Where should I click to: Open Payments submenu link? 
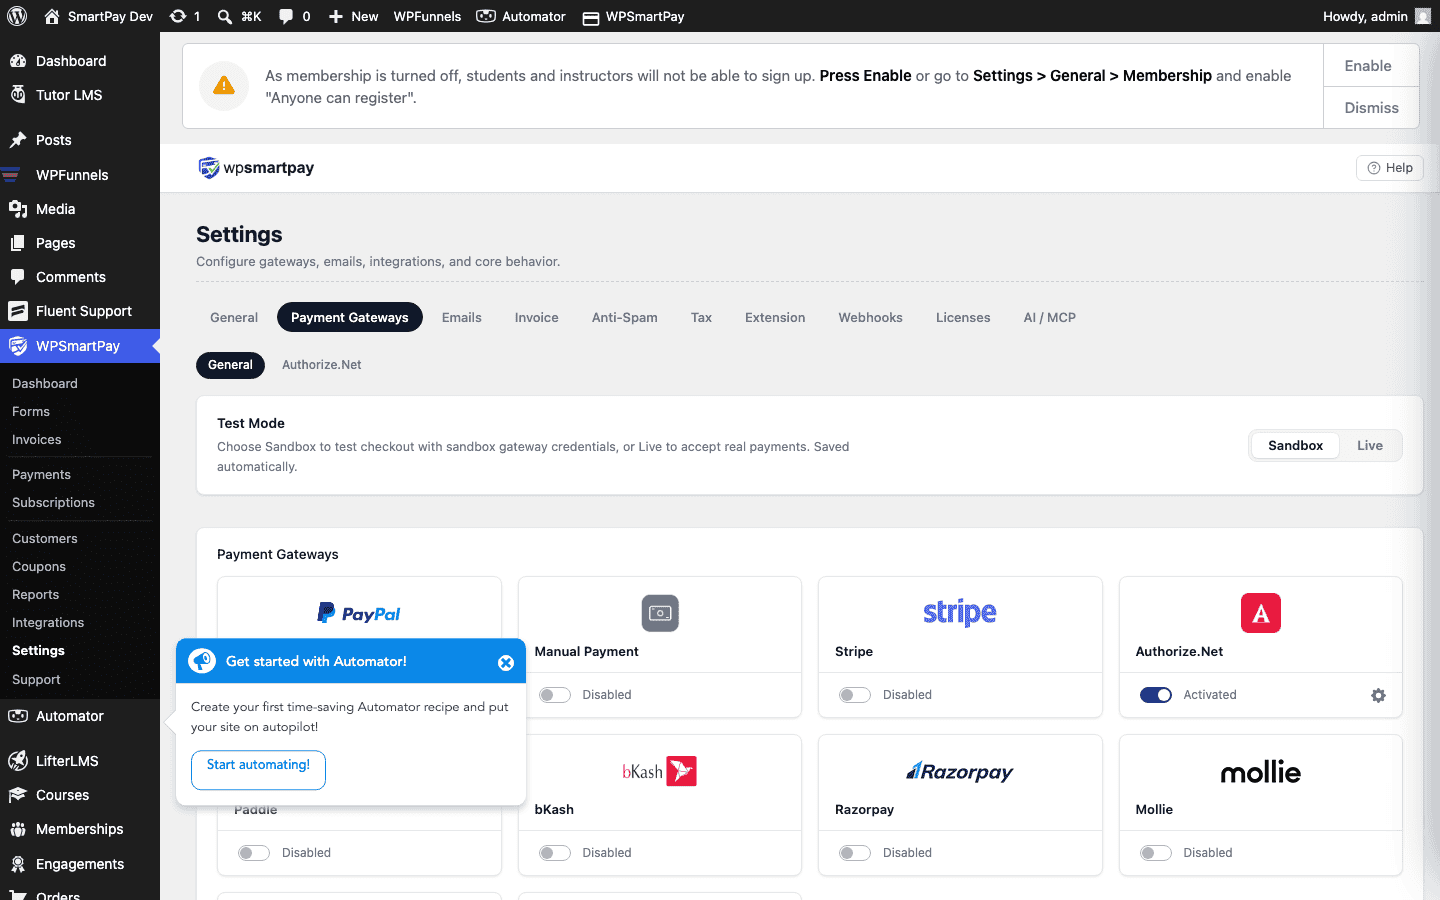tap(41, 474)
